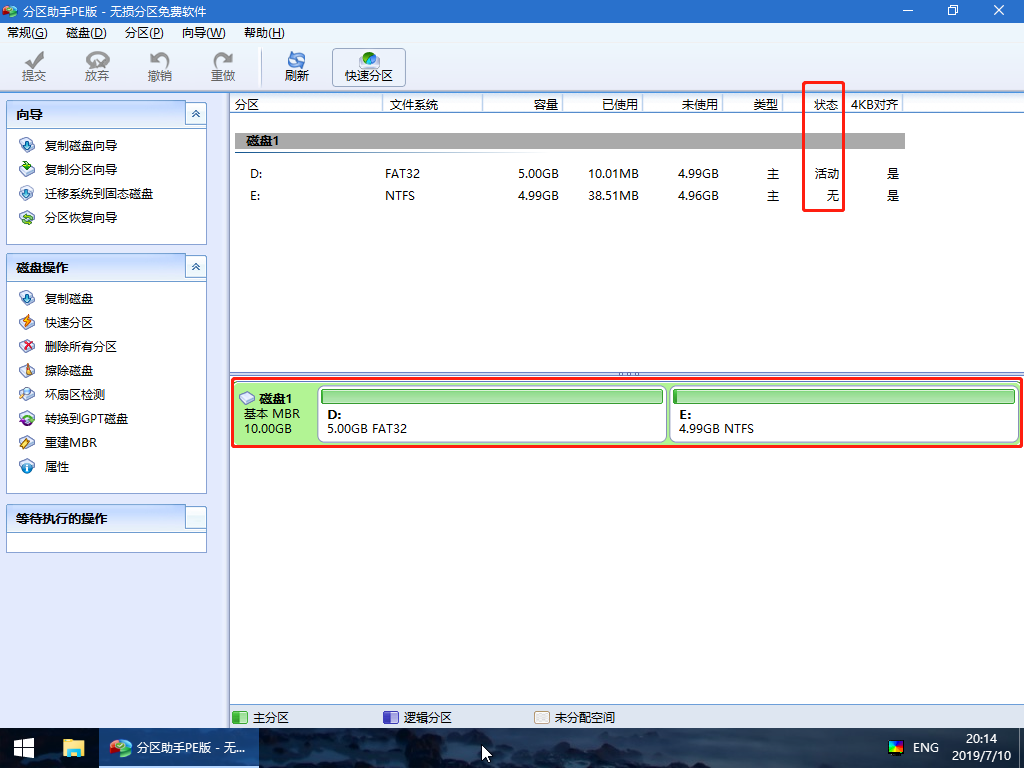Open the 磁盘(D) menu

coord(86,33)
